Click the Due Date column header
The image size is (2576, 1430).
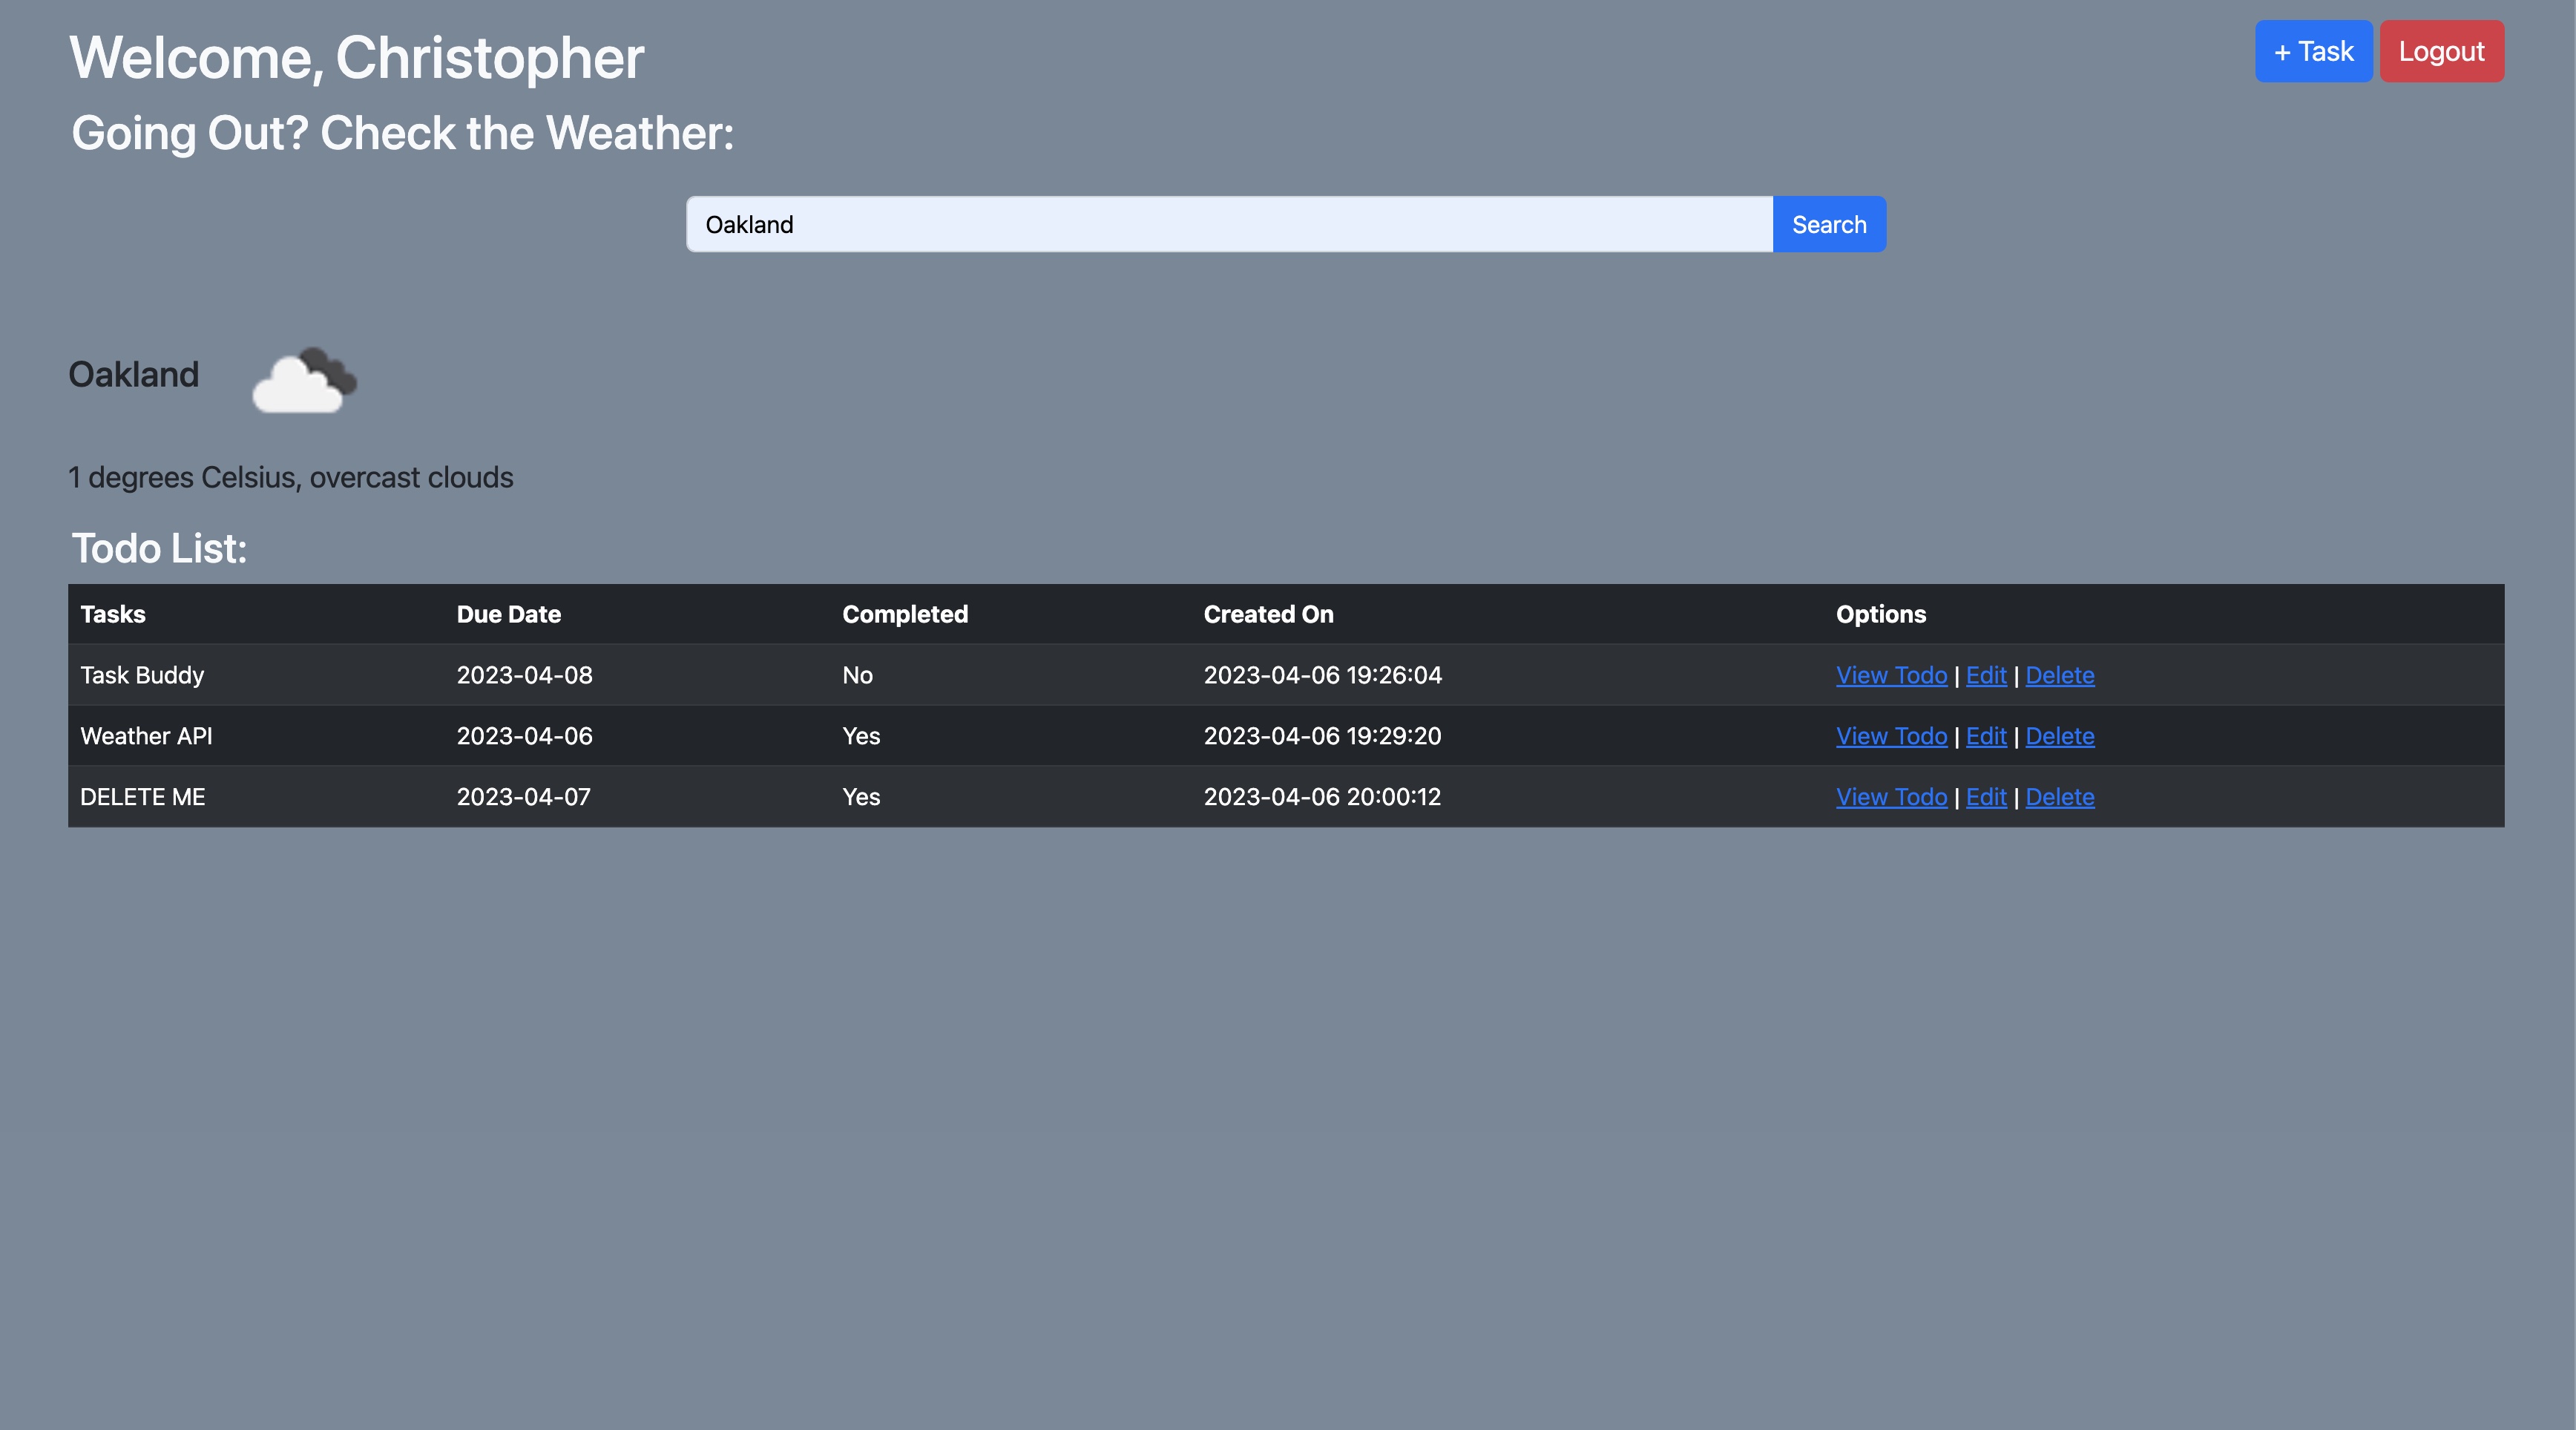pos(508,614)
